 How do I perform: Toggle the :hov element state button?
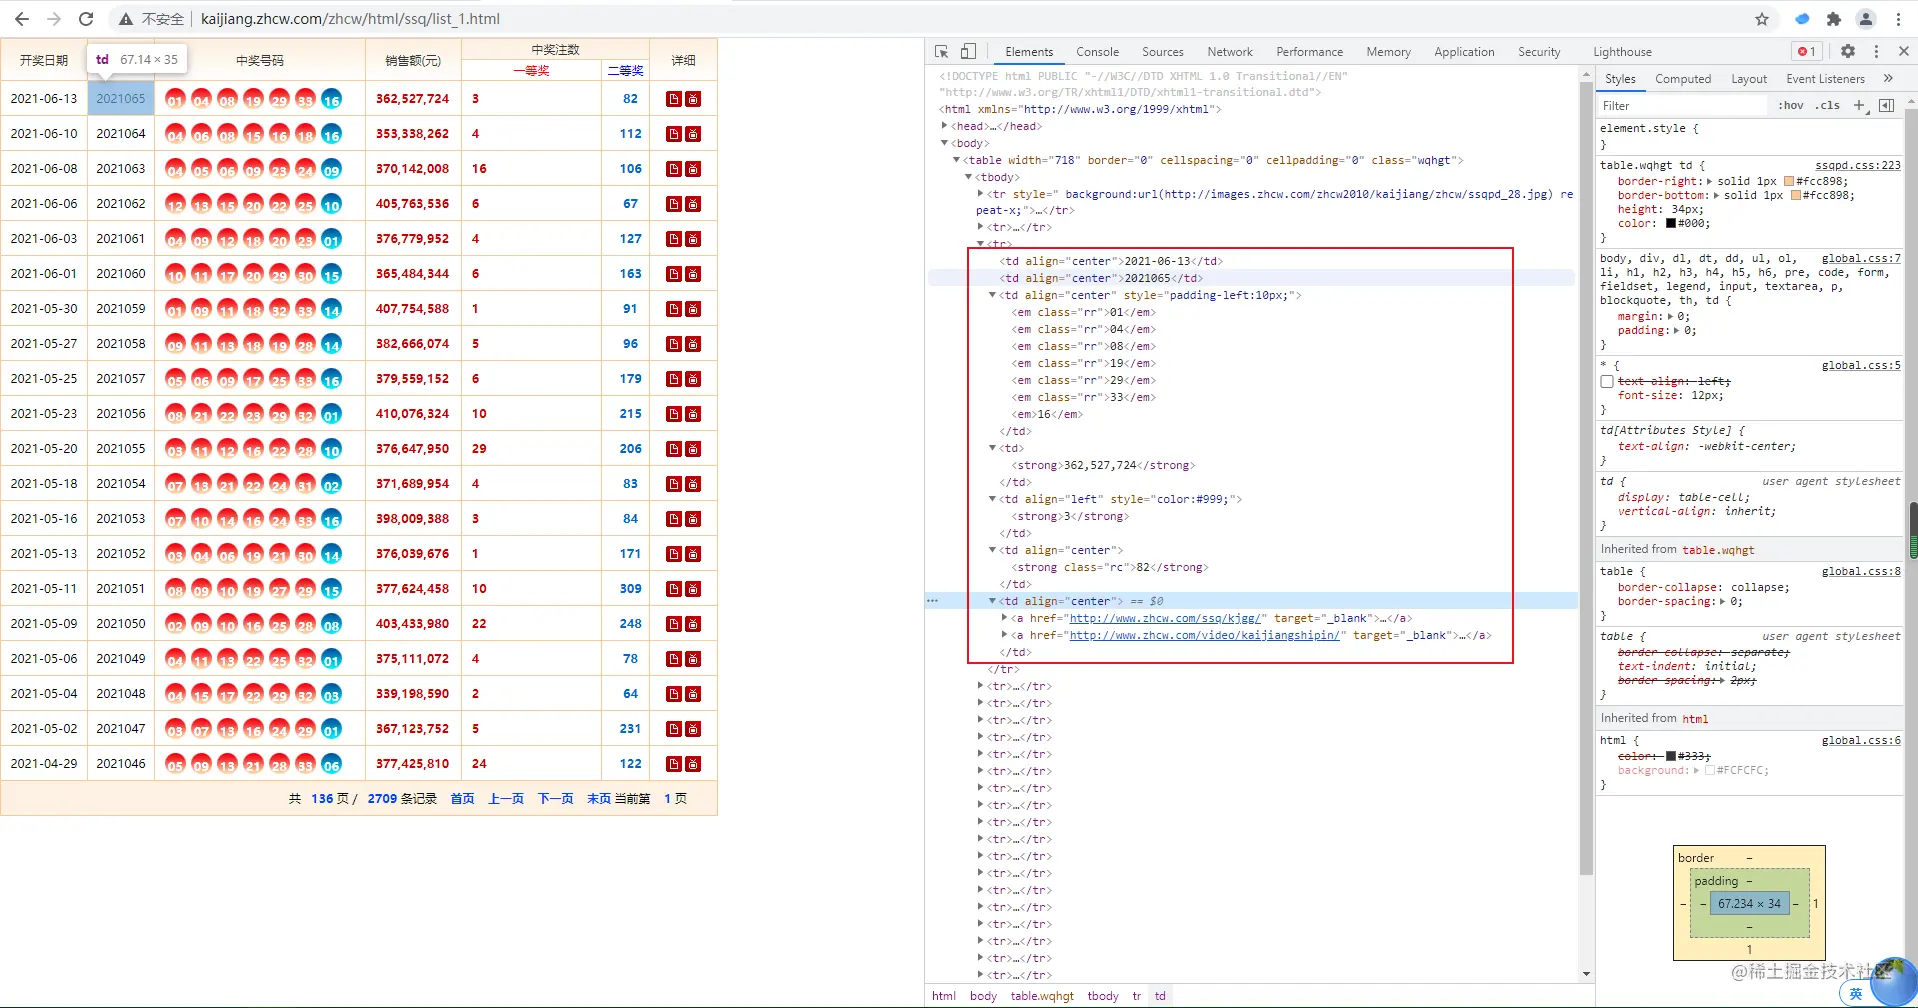coord(1791,105)
